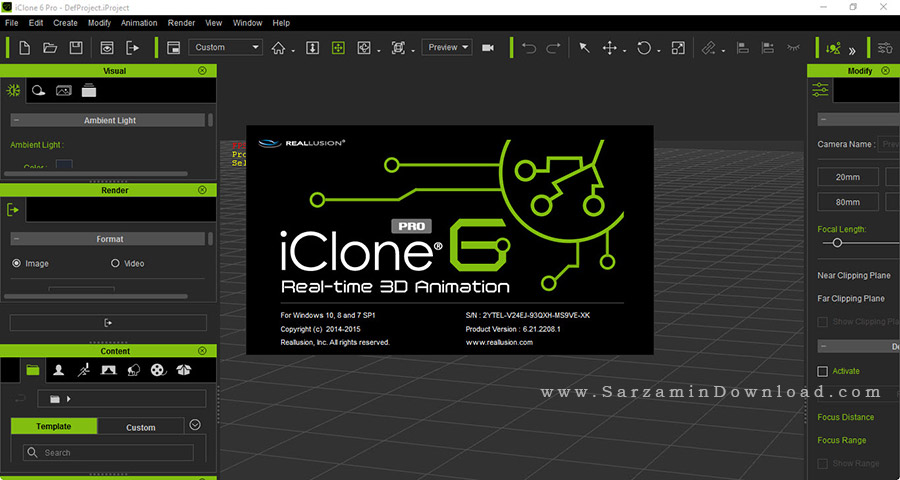This screenshot has width=900, height=480.
Task: Switch to the Template tab in Content
Action: [x=54, y=426]
